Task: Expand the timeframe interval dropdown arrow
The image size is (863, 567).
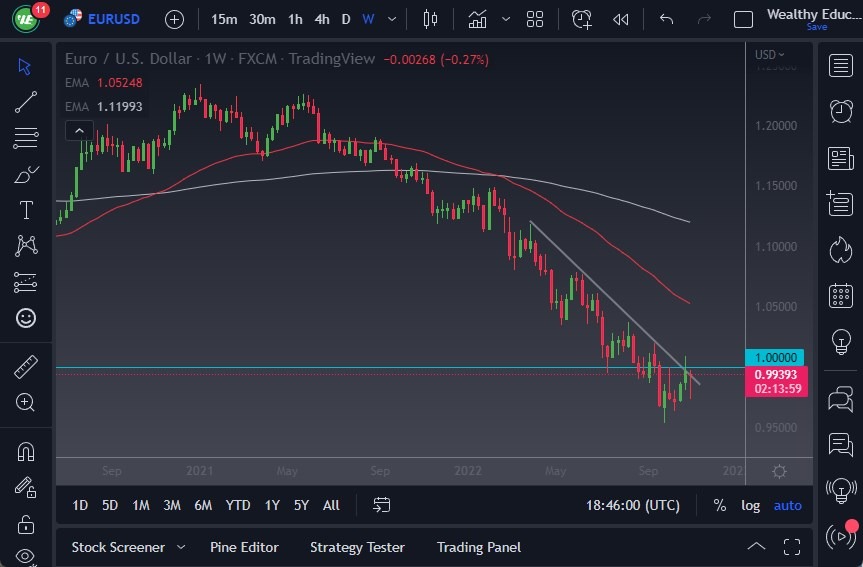Action: (x=392, y=19)
